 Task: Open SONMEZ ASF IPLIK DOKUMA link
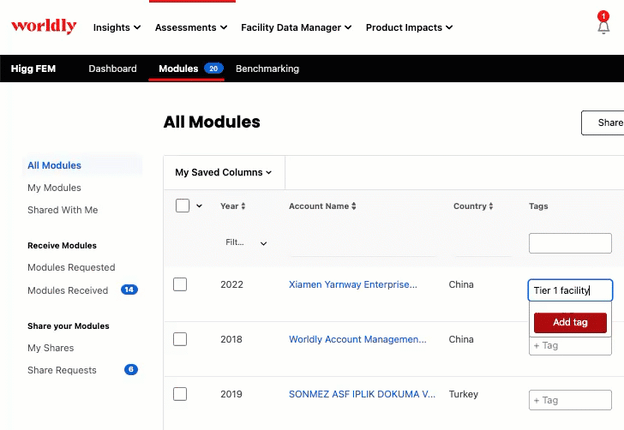coord(362,394)
